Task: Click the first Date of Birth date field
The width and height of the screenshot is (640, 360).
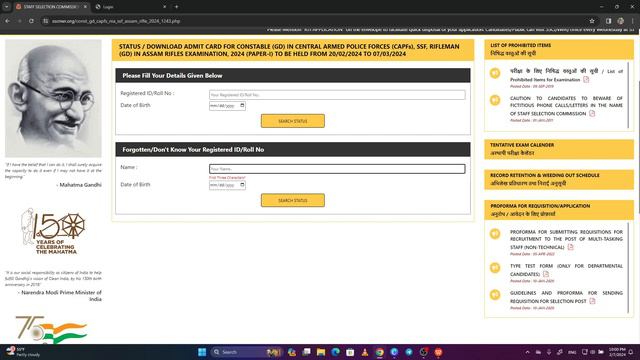Action: pyautogui.click(x=227, y=106)
